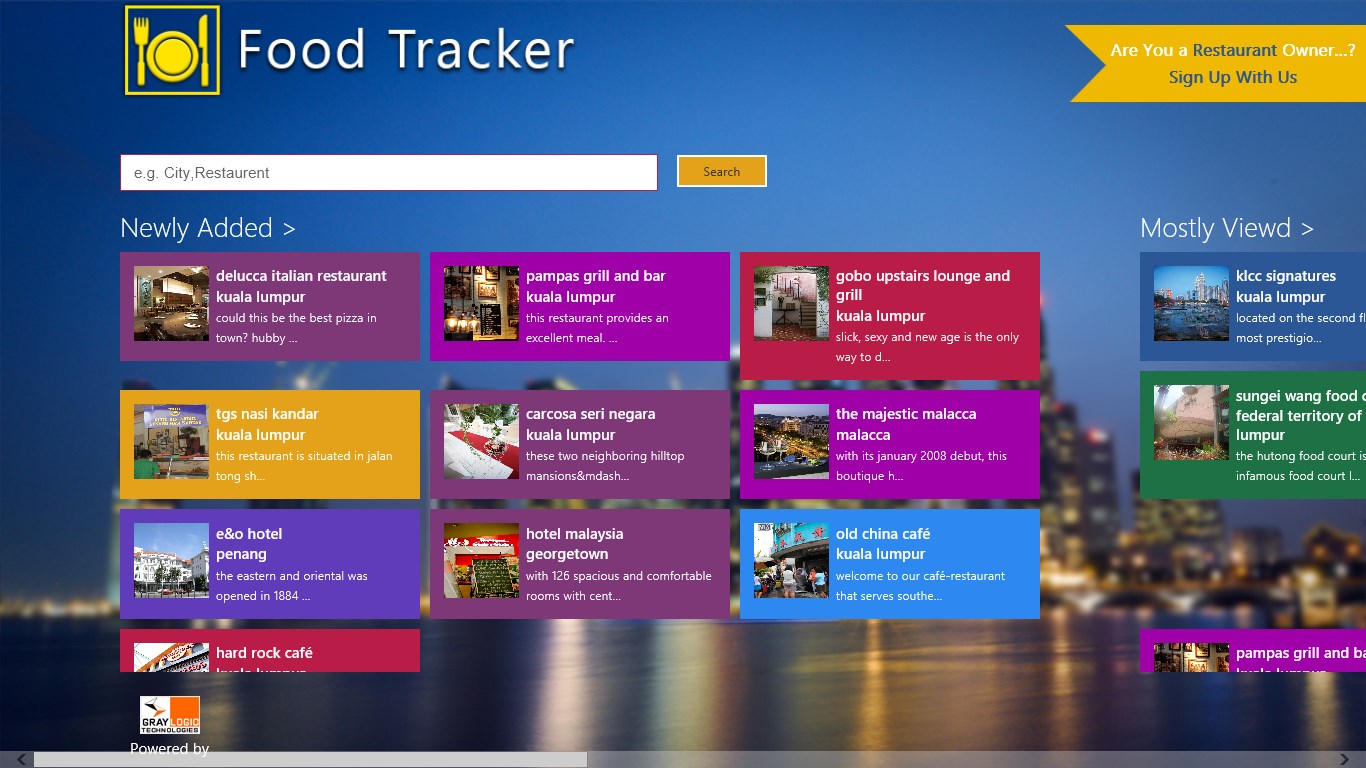The image size is (1366, 768).
Task: Click the city and restaurant search field
Action: 389,172
